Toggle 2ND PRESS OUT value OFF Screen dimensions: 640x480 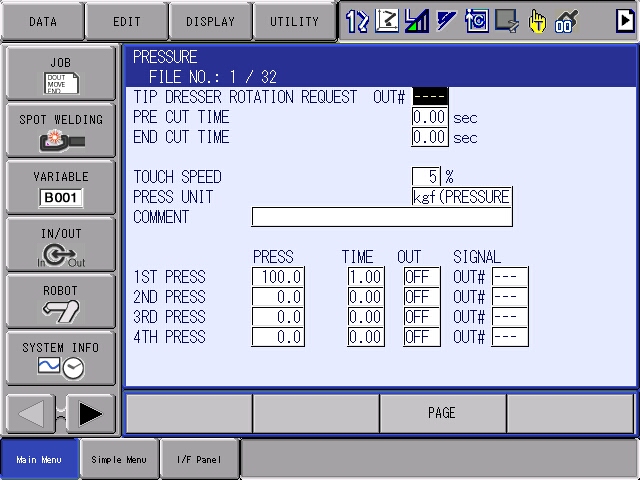click(x=422, y=297)
